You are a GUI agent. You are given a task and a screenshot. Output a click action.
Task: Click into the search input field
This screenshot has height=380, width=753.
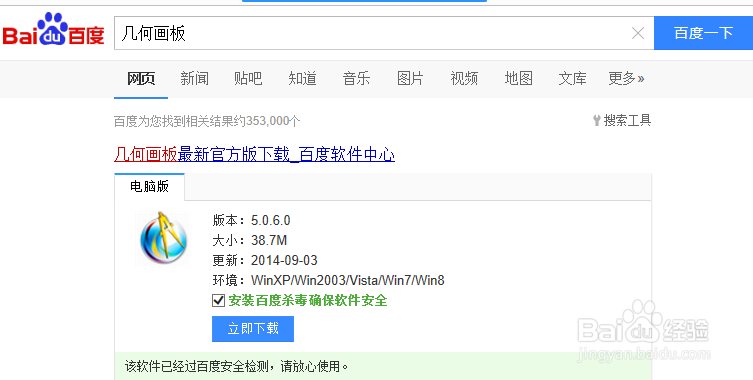coord(372,33)
